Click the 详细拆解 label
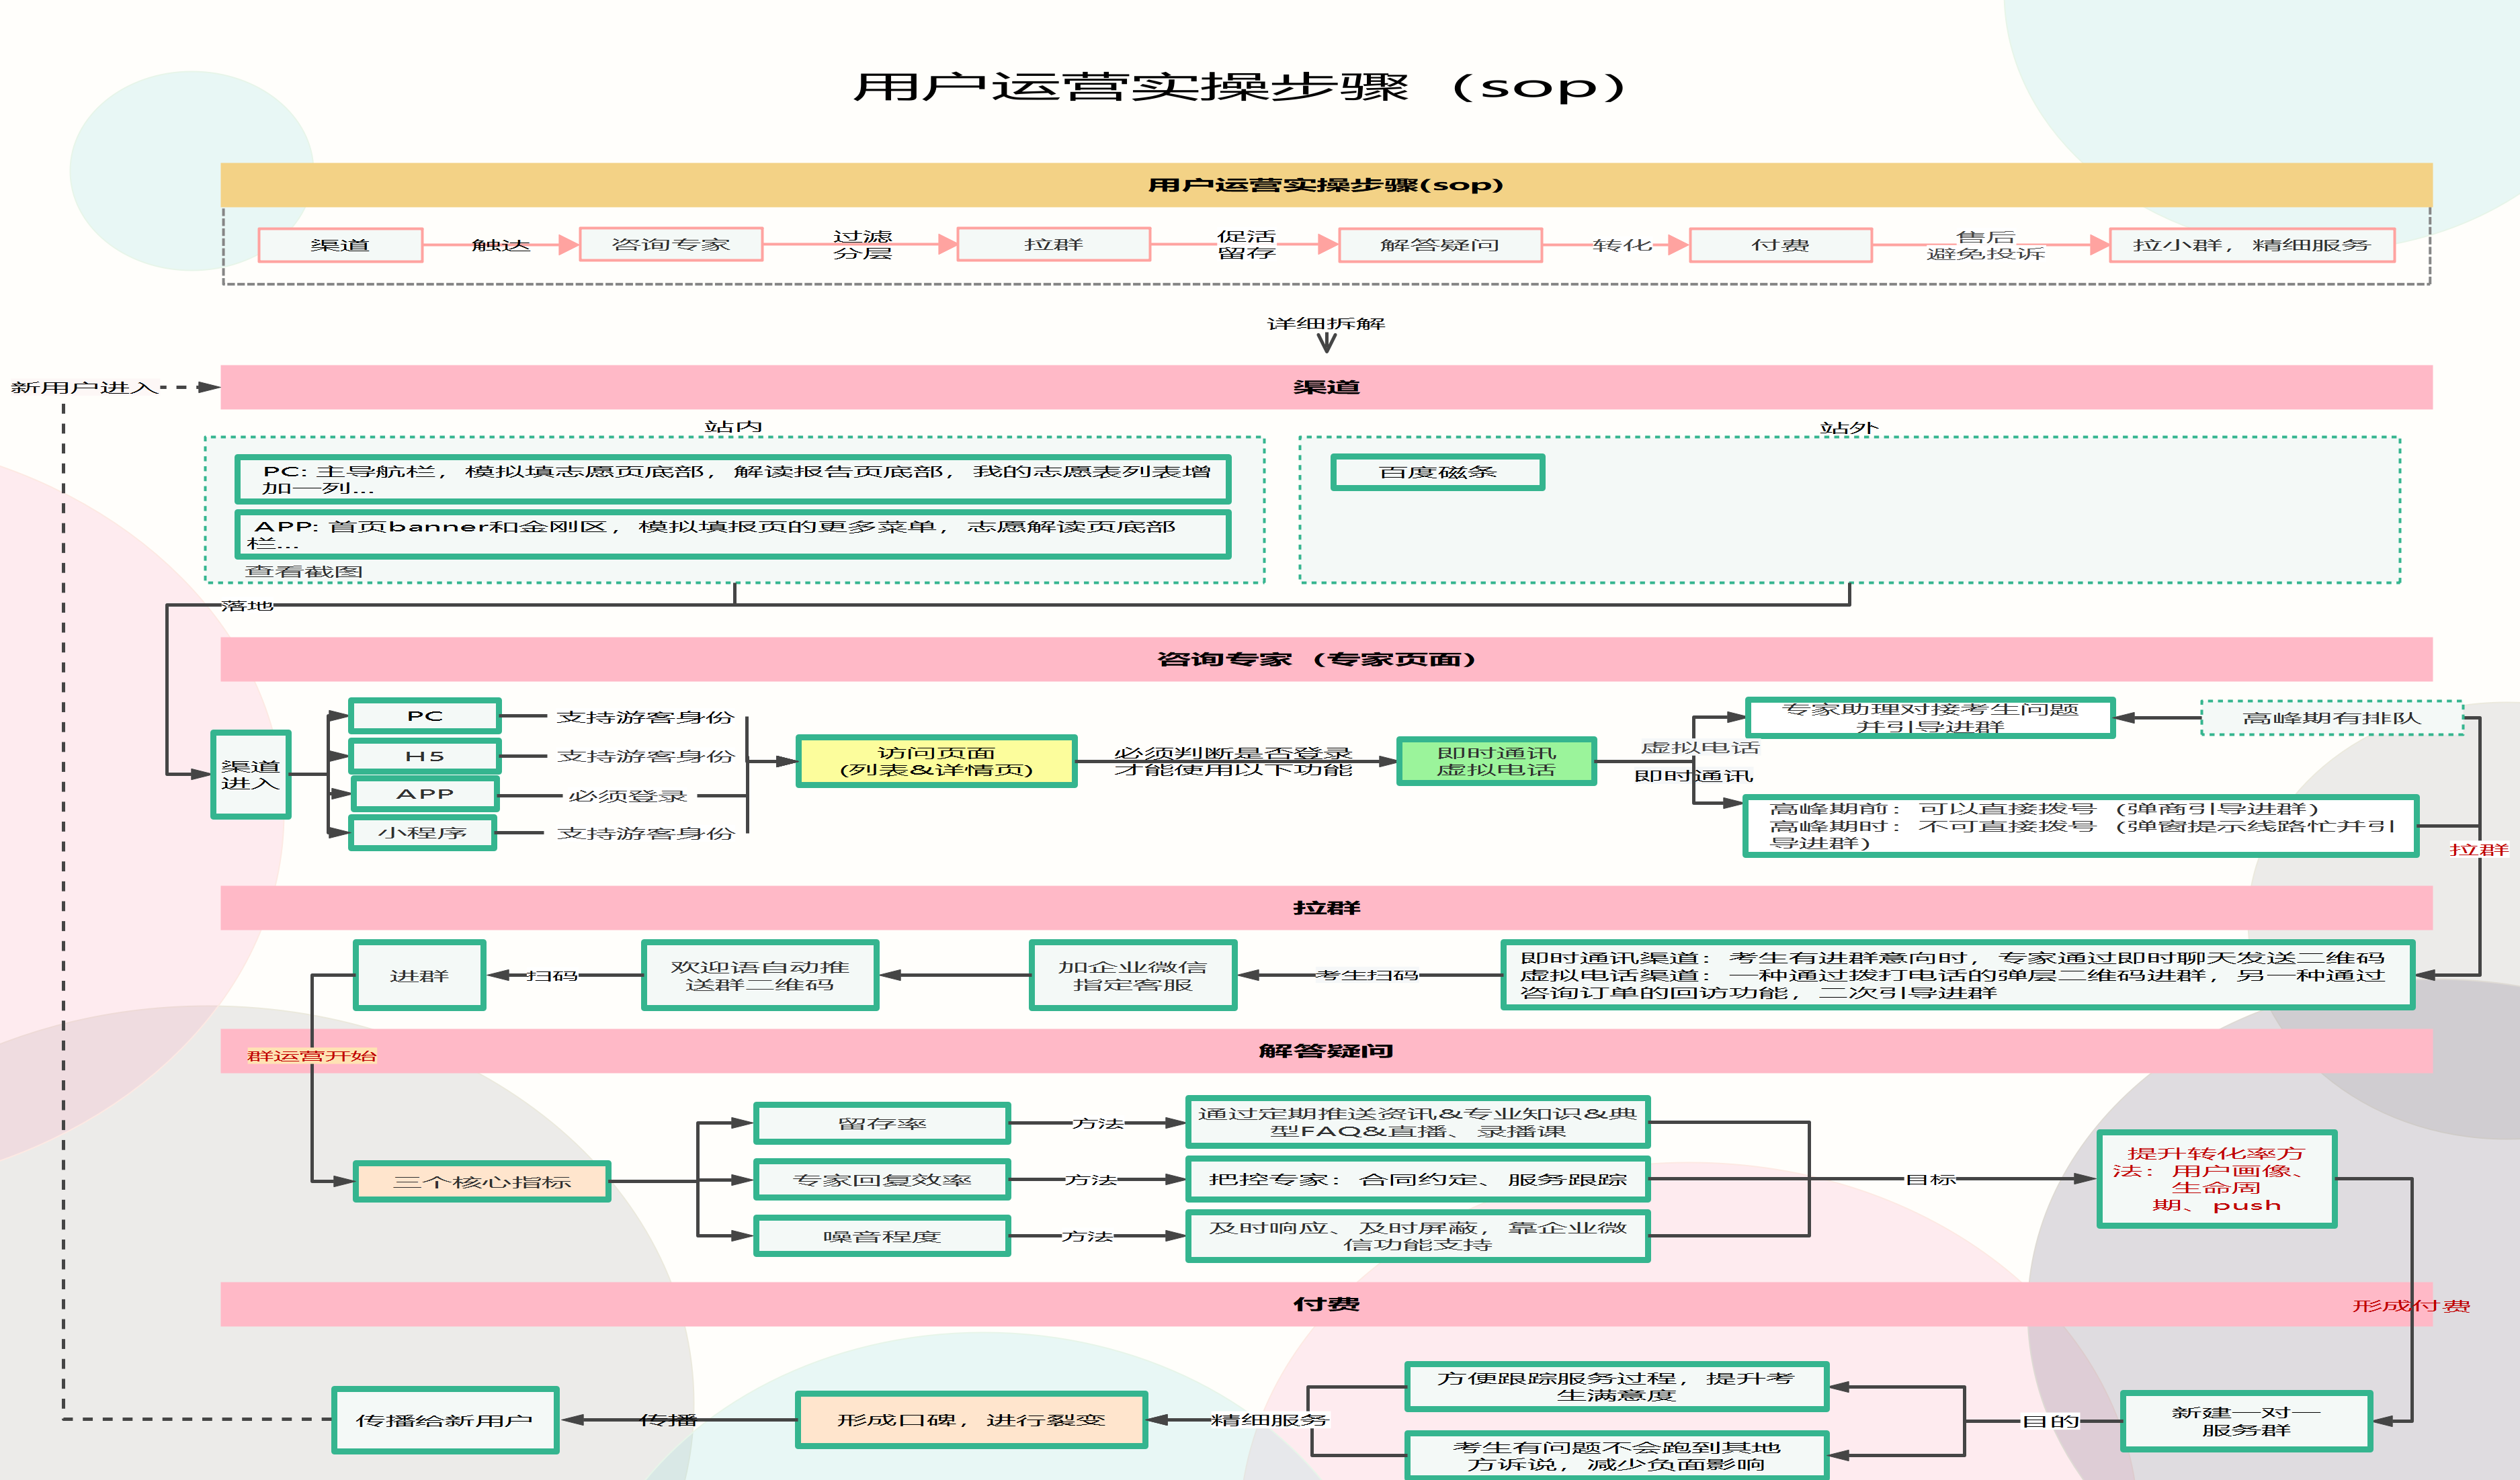Screen dimensions: 2520x1480 pyautogui.click(x=1326, y=323)
